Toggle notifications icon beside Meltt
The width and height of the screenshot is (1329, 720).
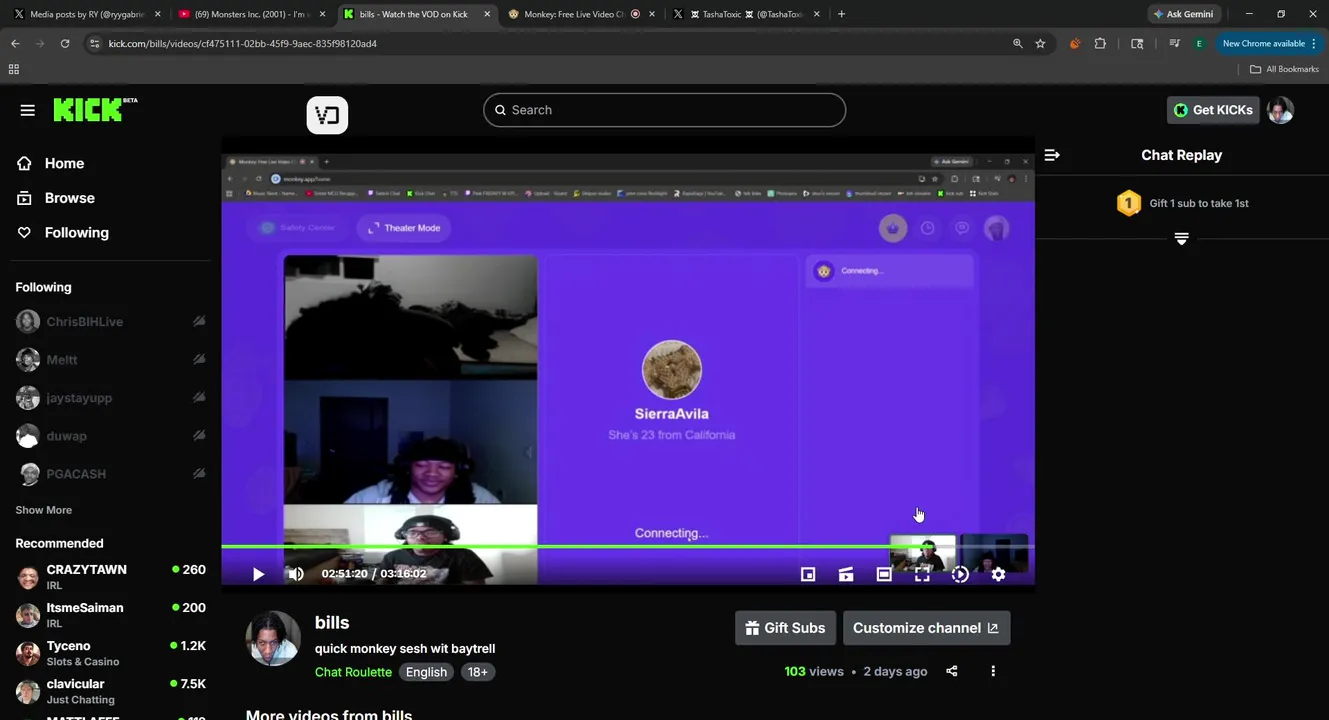pyautogui.click(x=199, y=360)
